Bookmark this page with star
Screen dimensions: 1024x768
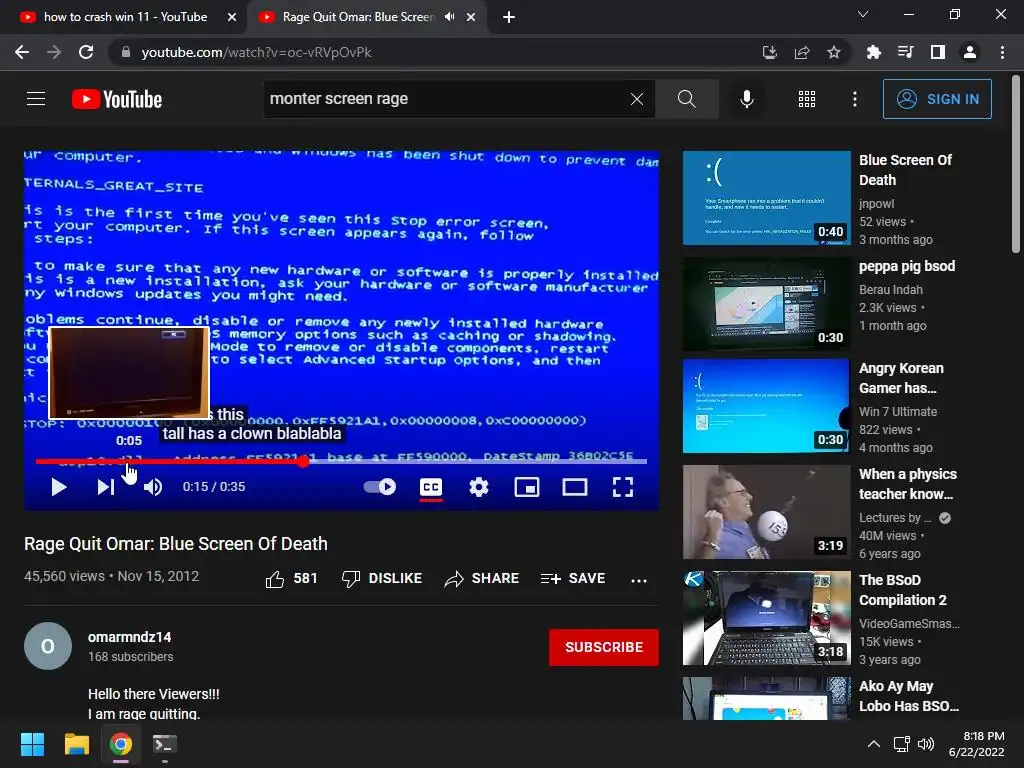tap(834, 52)
